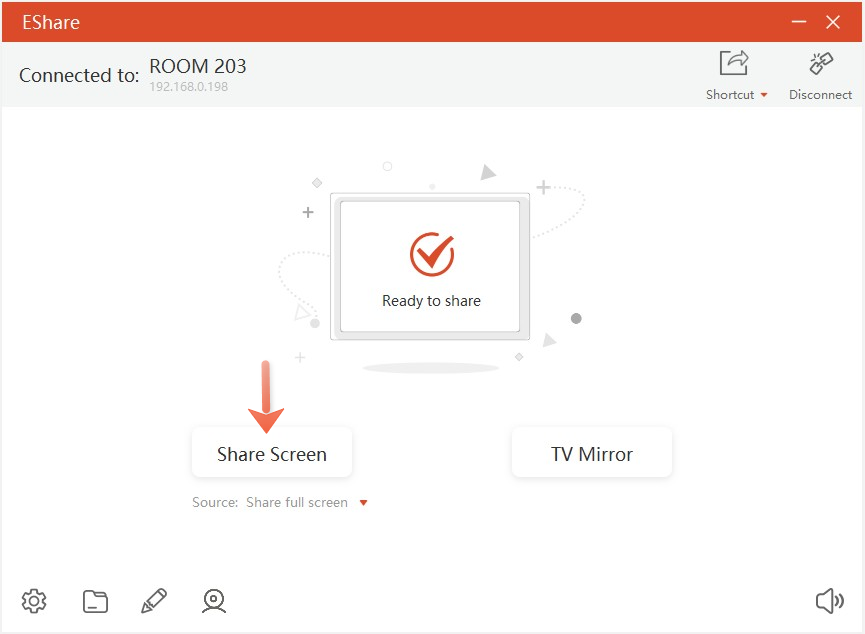Mute audio with the speaker icon
865x634 pixels.
(x=829, y=601)
